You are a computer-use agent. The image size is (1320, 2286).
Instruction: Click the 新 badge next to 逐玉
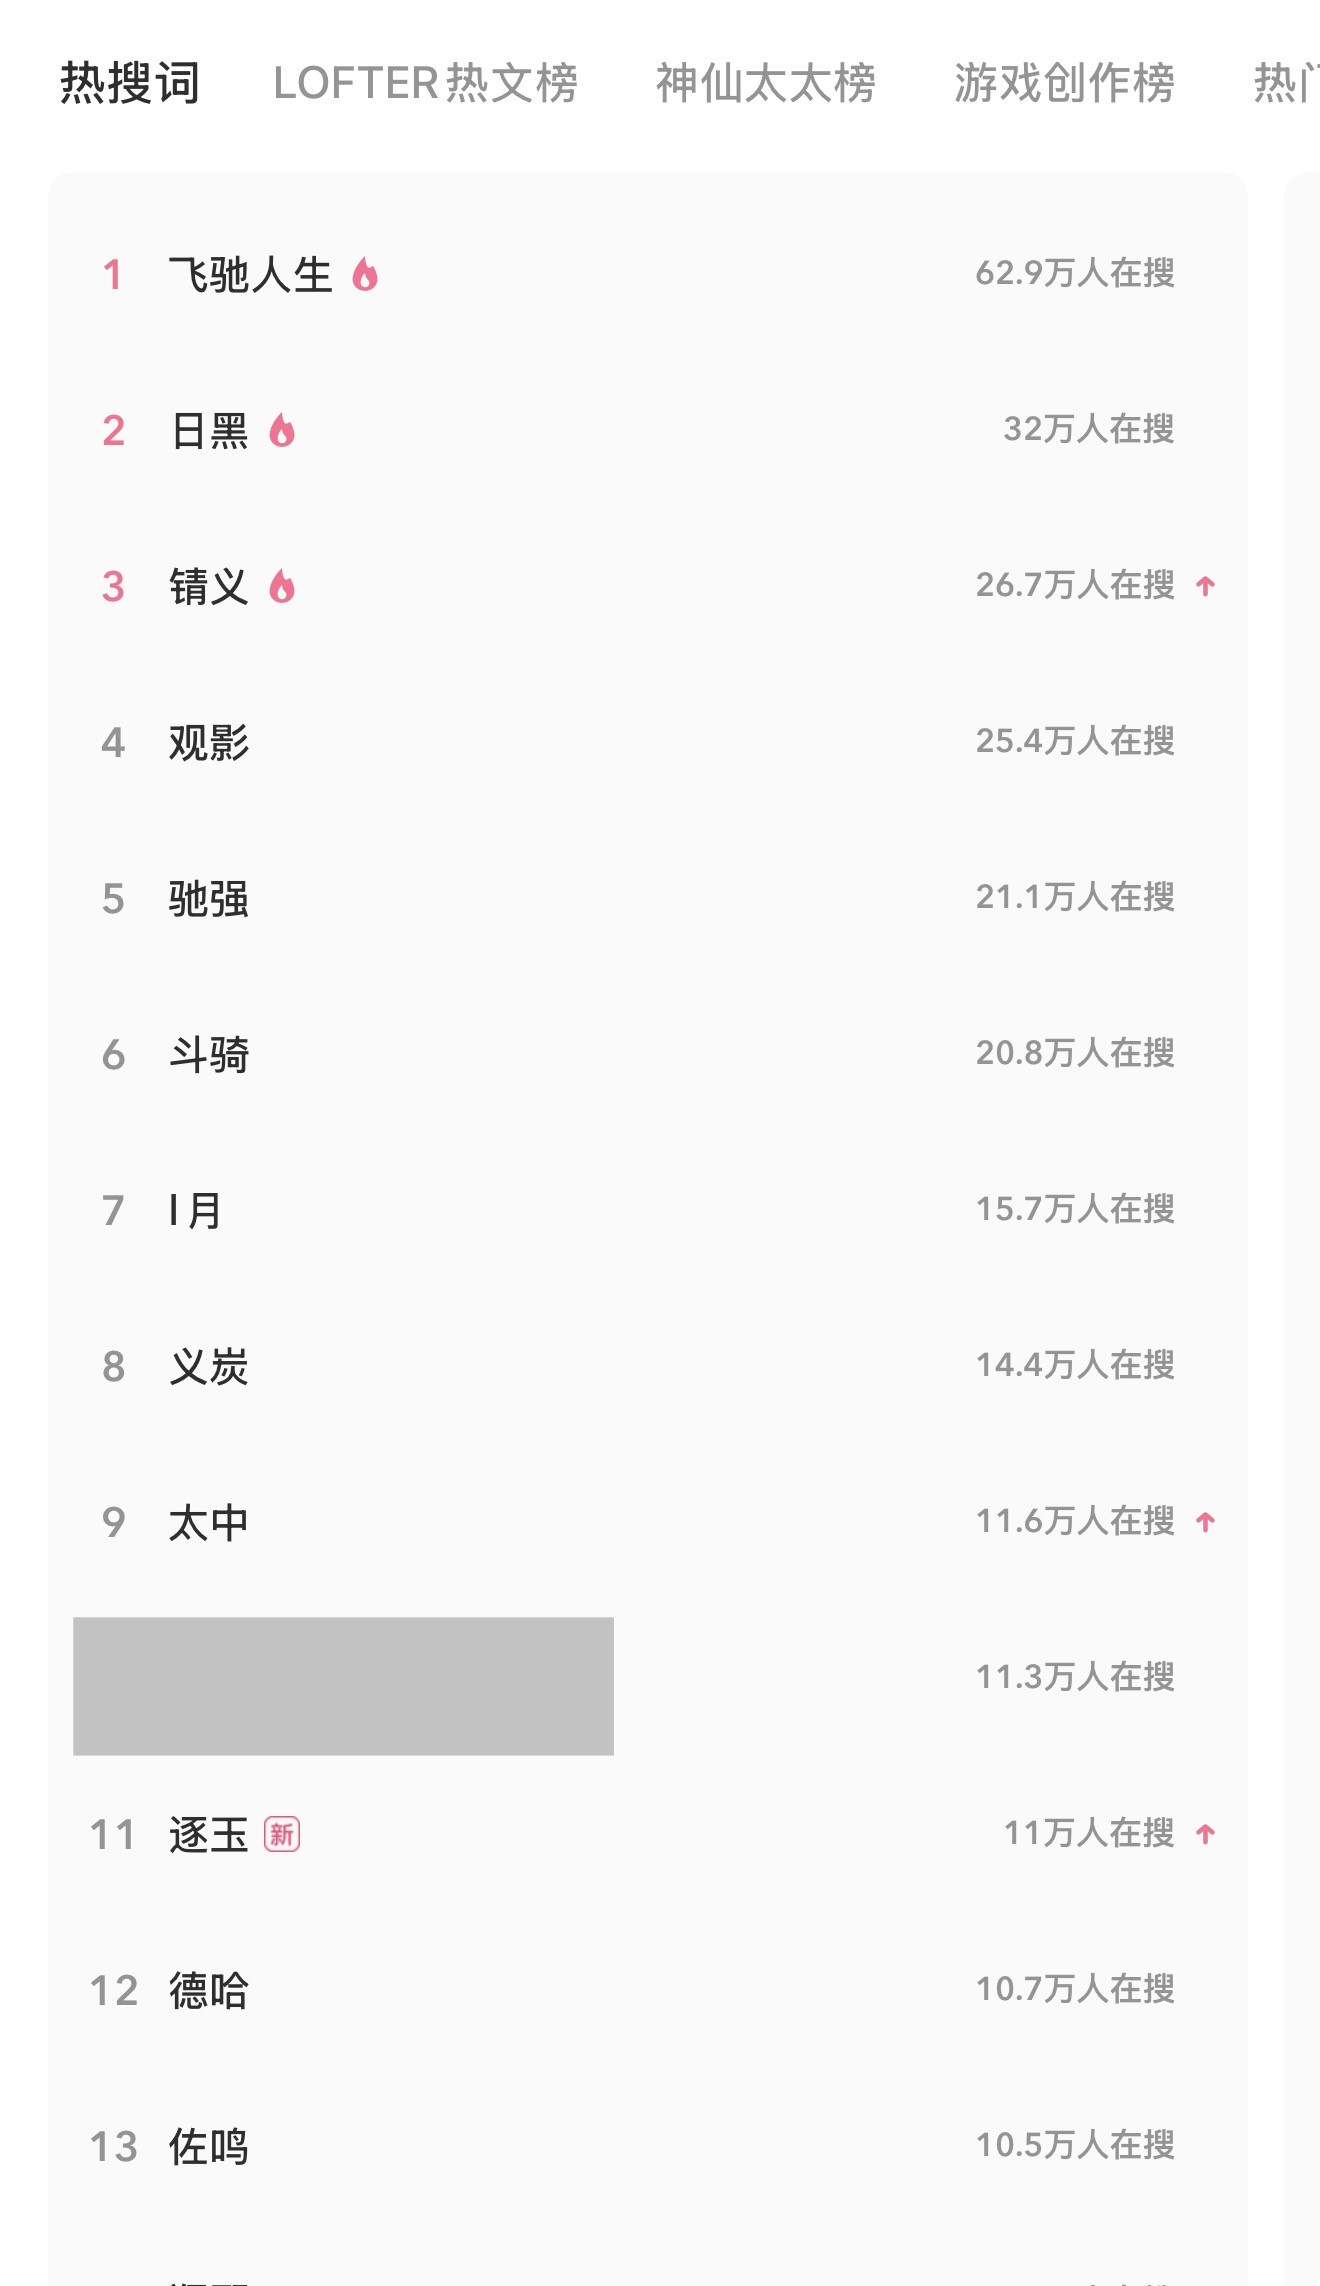click(282, 1834)
